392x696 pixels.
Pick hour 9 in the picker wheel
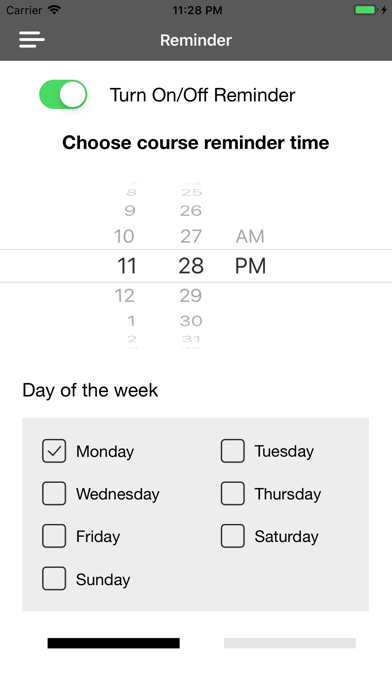click(130, 210)
